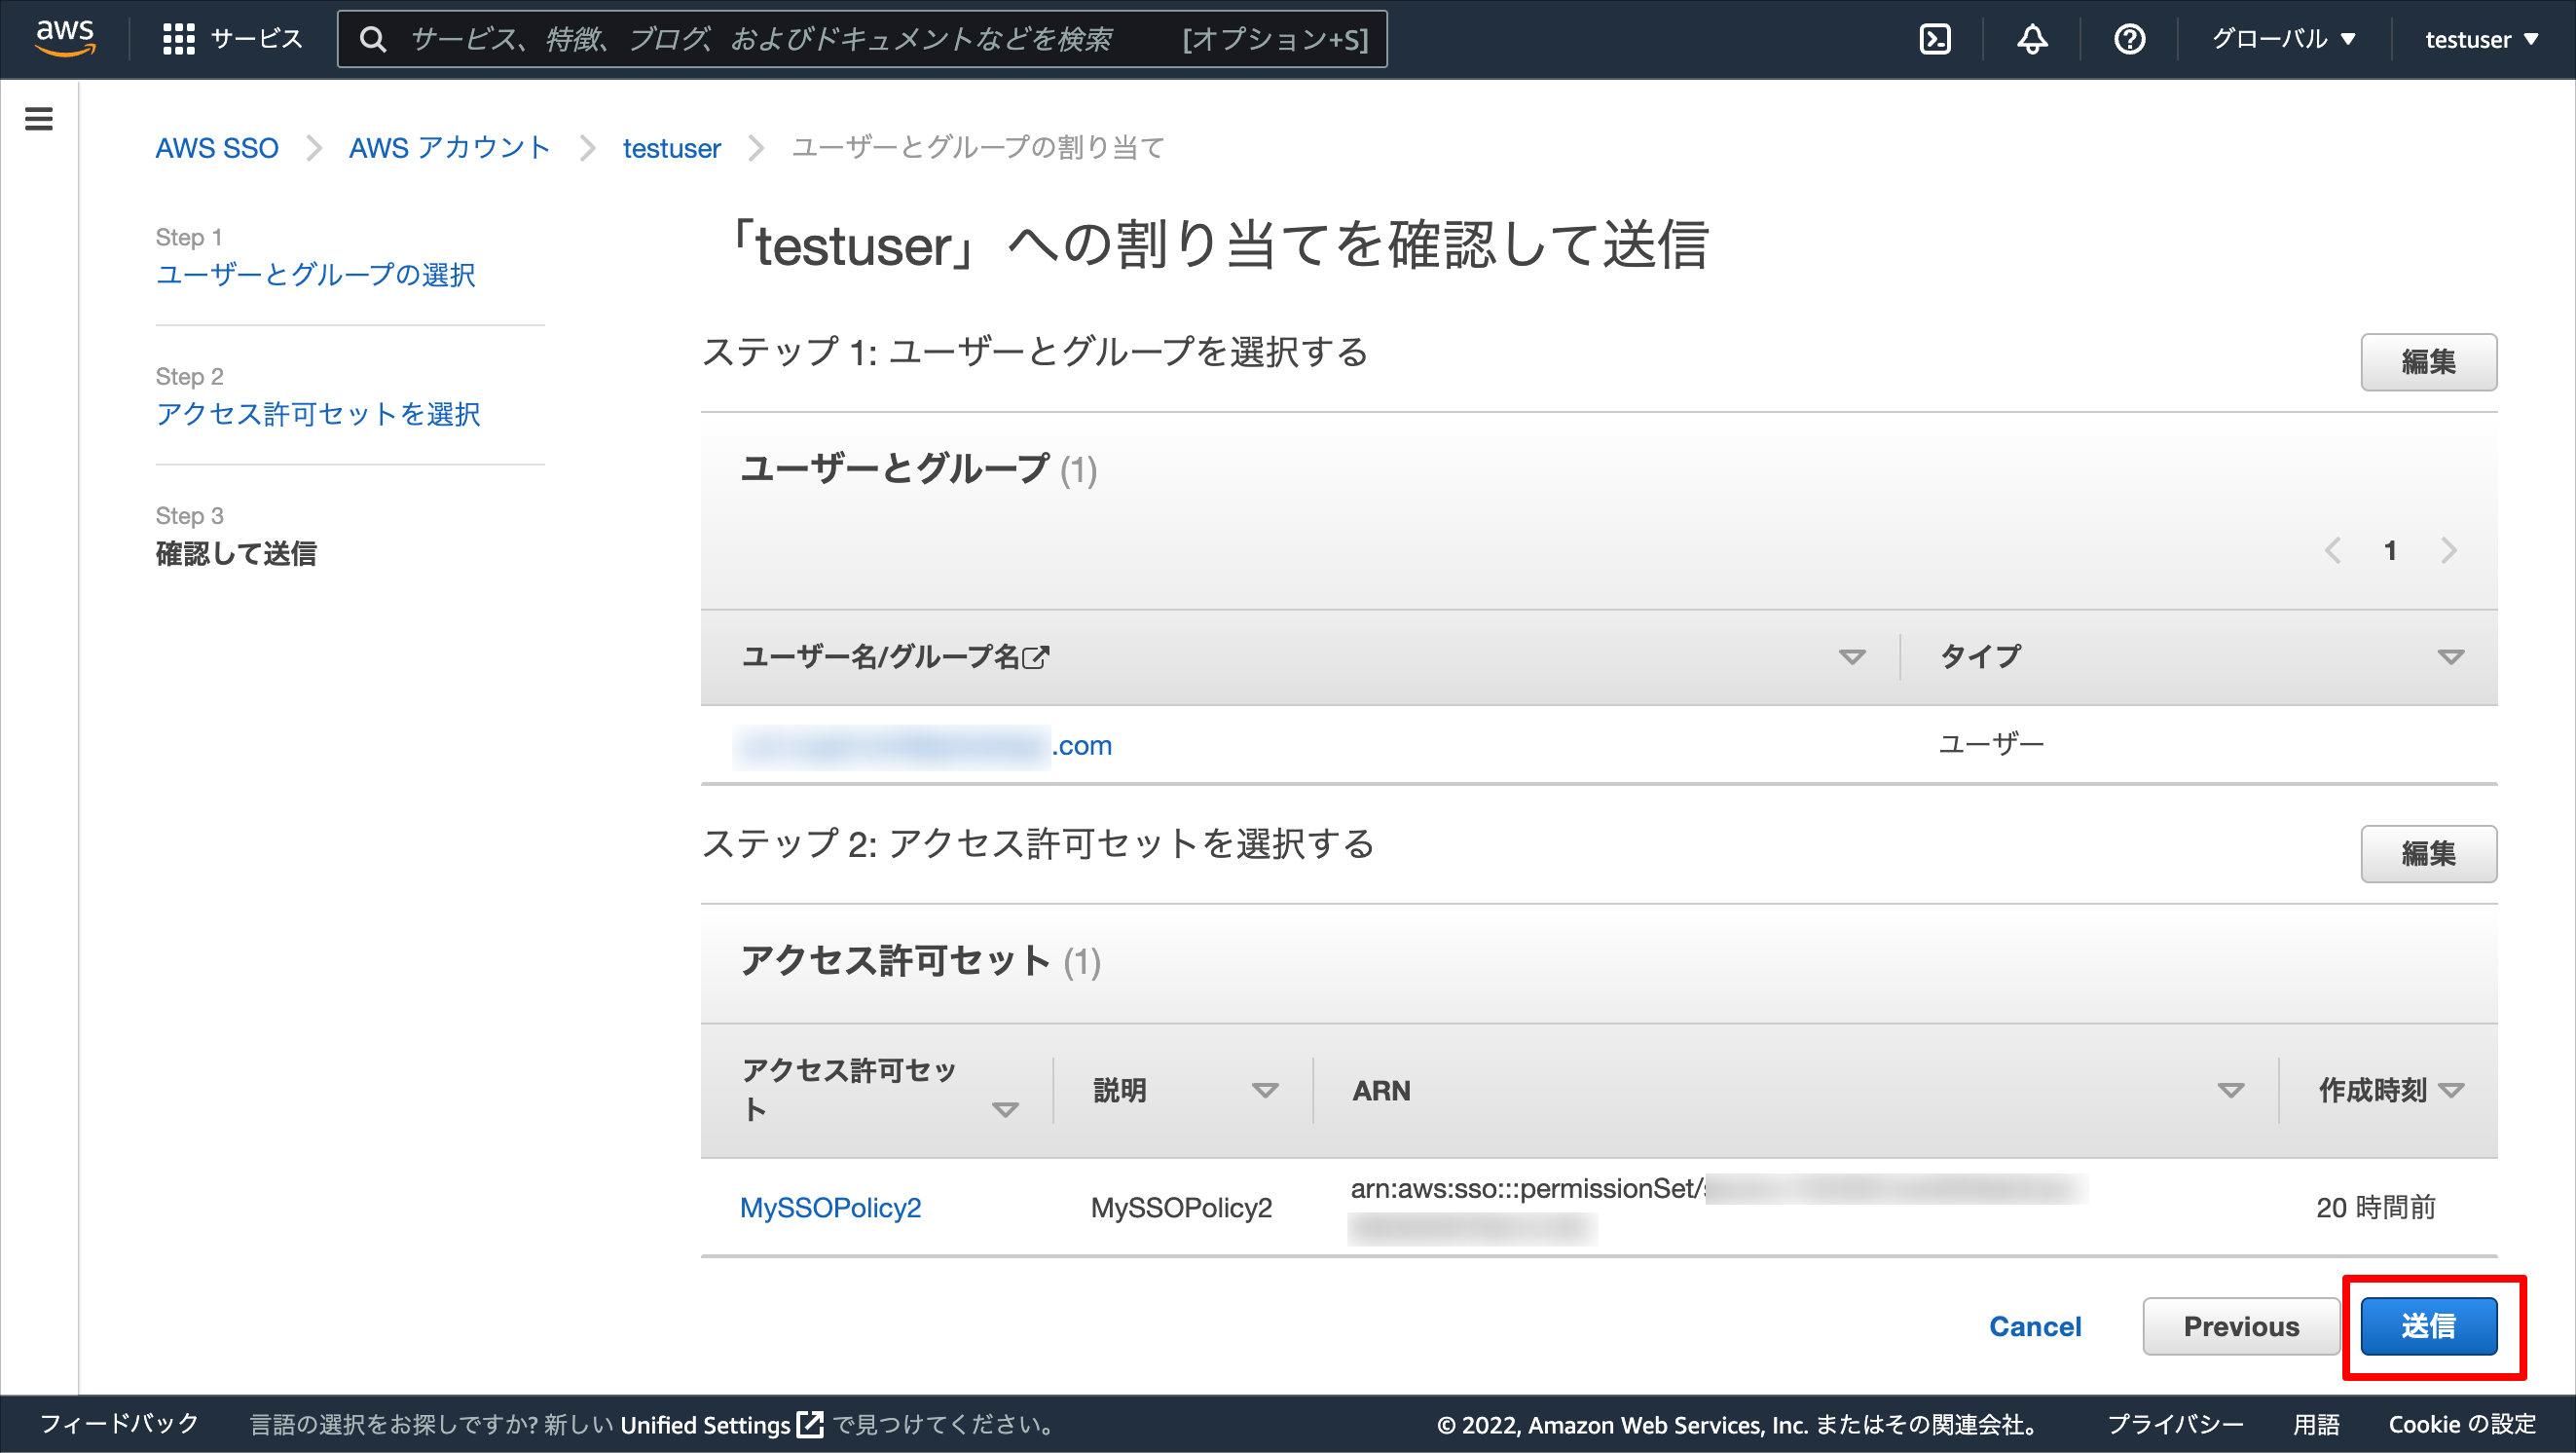Image resolution: width=2576 pixels, height=1453 pixels.
Task: Open AWS SSO breadcrumb link
Action: 217,148
